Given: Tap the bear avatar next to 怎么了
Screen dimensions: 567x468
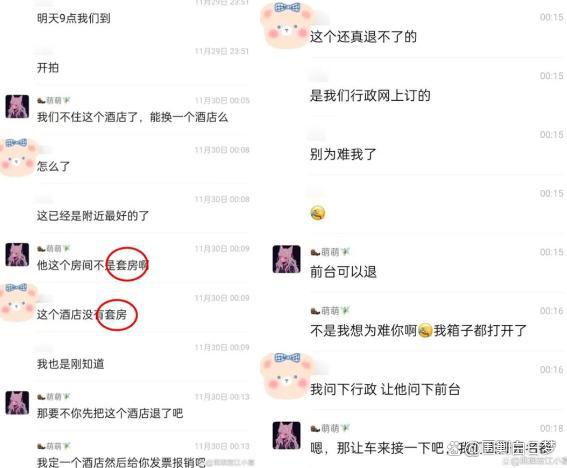Looking at the screenshot, I should (x=18, y=157).
